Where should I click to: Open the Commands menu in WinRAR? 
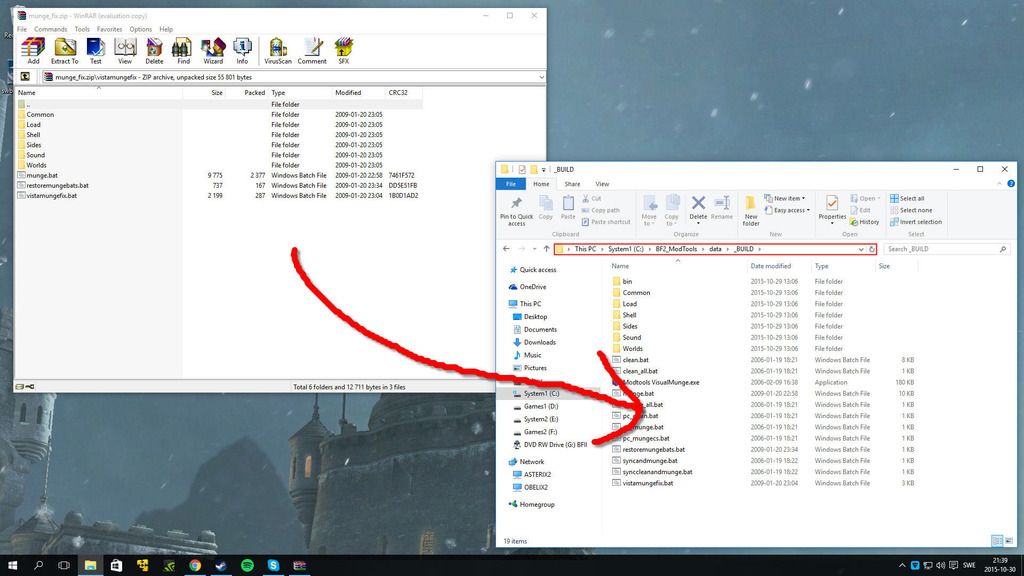(x=50, y=29)
